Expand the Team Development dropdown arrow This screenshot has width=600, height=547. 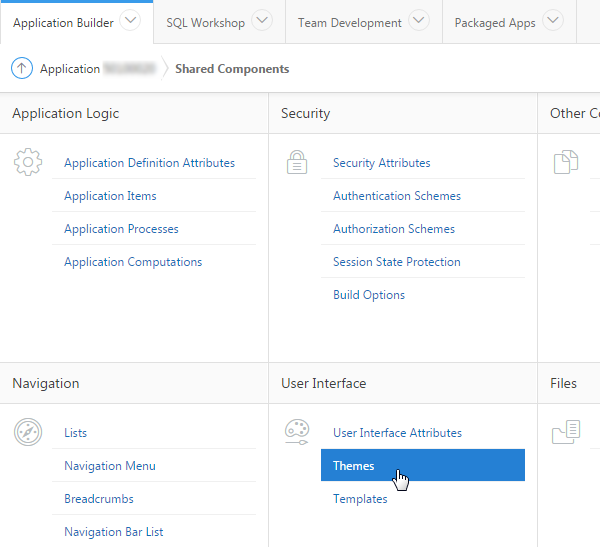click(x=418, y=21)
